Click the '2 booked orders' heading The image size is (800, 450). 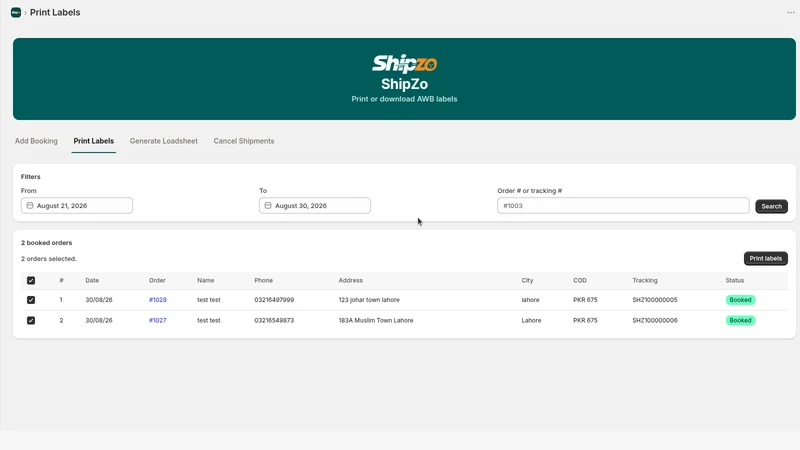coord(46,243)
